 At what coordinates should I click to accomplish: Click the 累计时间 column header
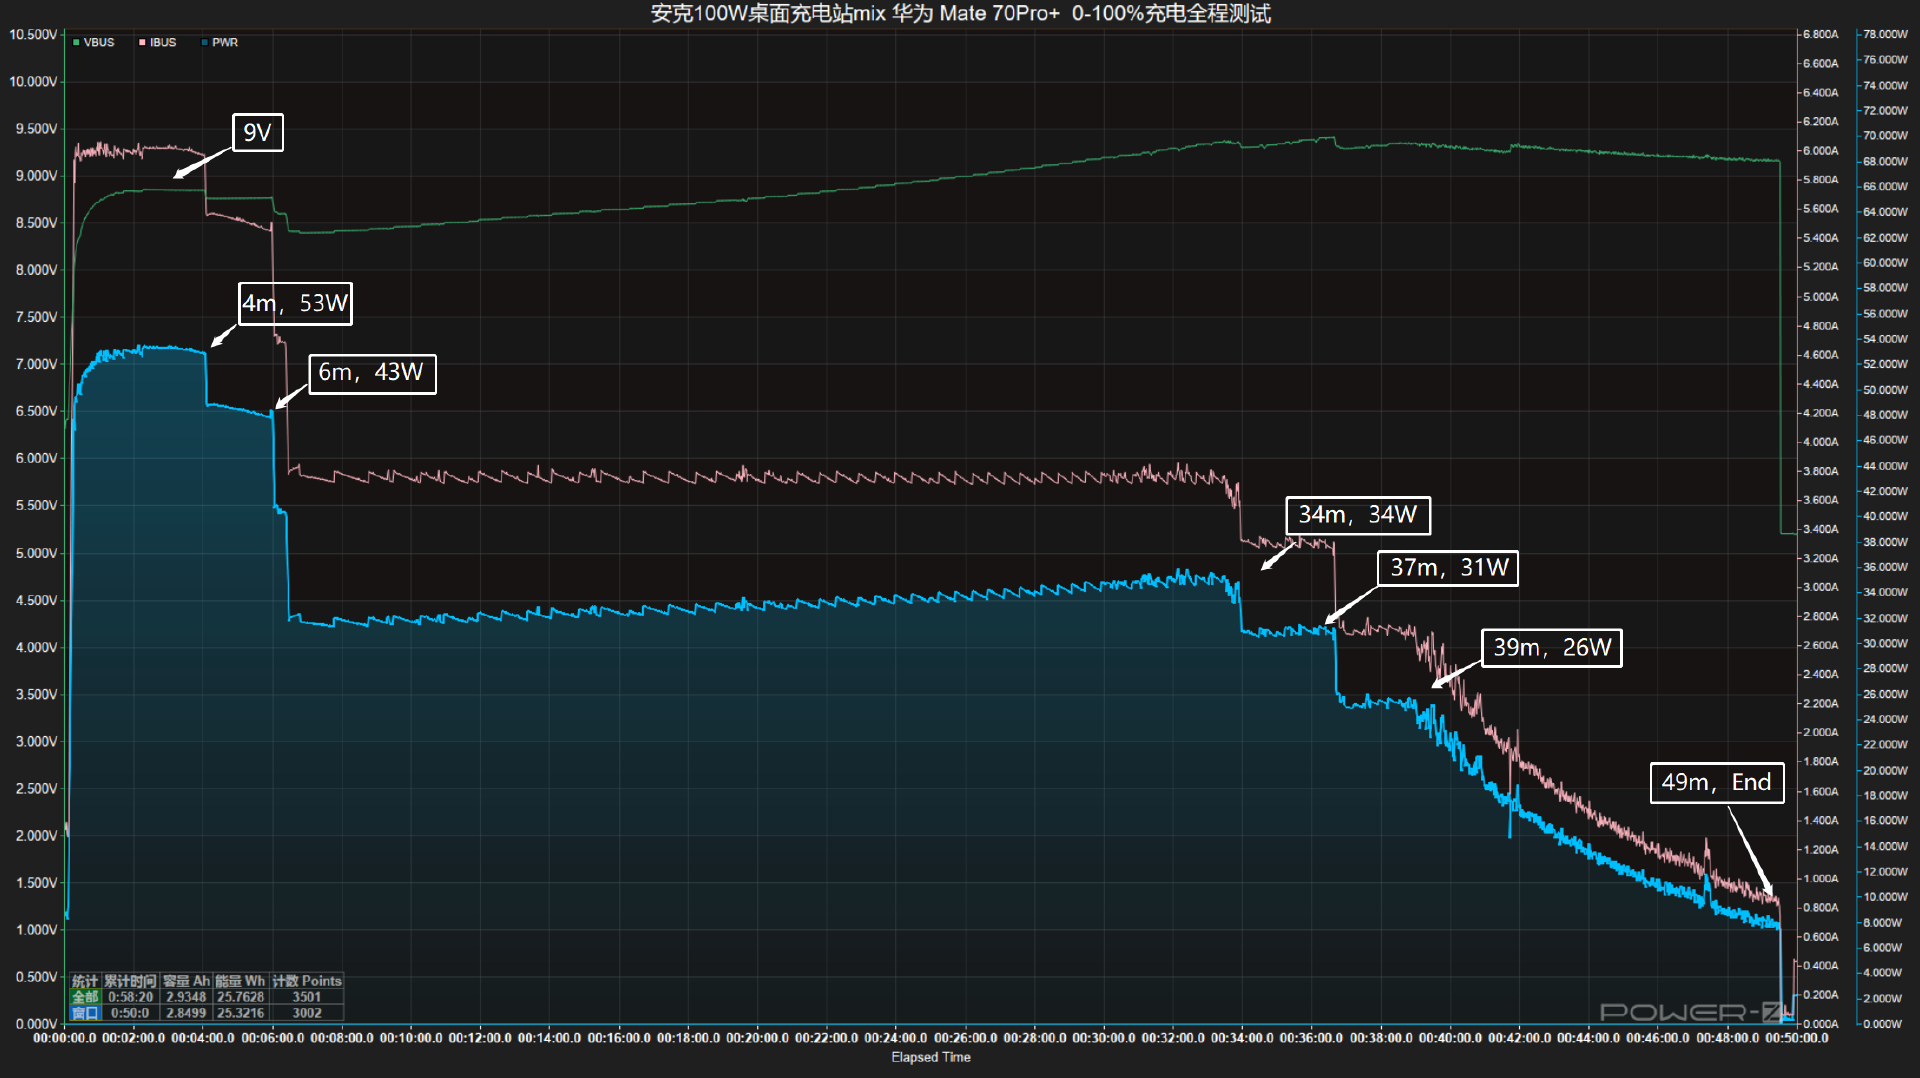pyautogui.click(x=130, y=981)
